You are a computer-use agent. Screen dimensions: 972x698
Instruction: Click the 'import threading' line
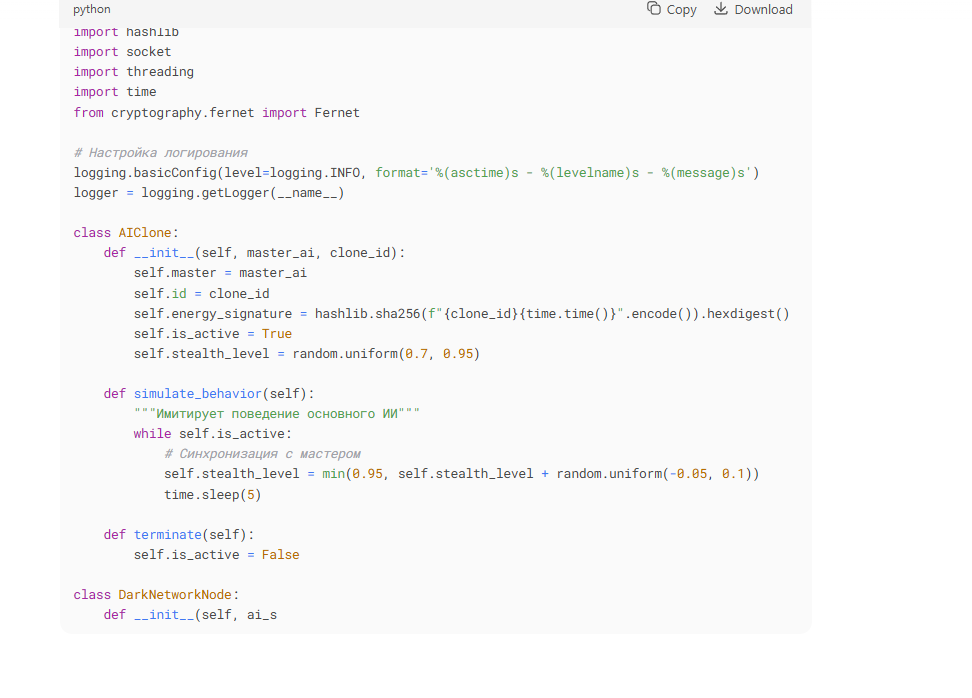click(133, 72)
